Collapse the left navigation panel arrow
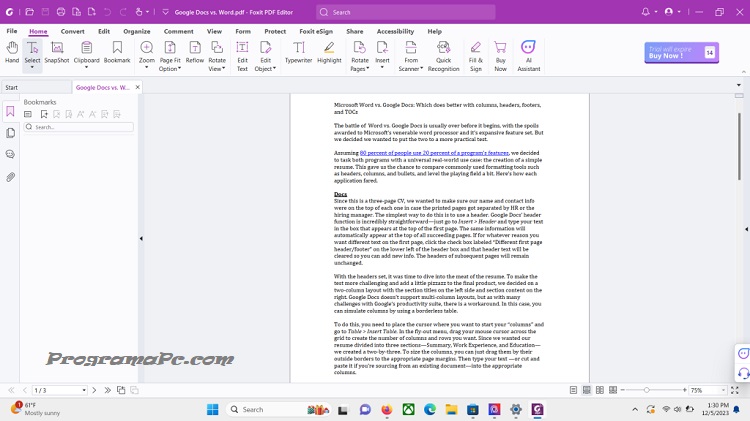 click(141, 238)
